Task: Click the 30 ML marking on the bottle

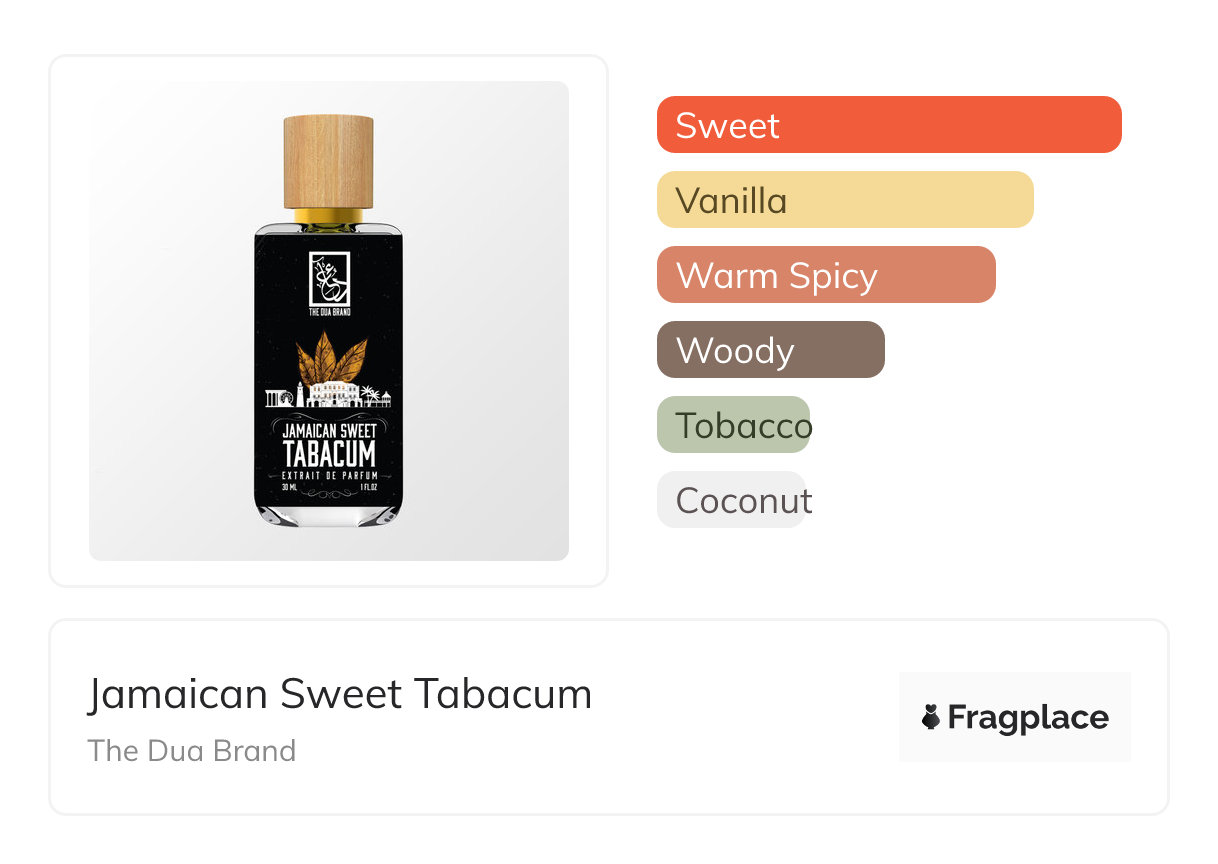Action: point(290,488)
